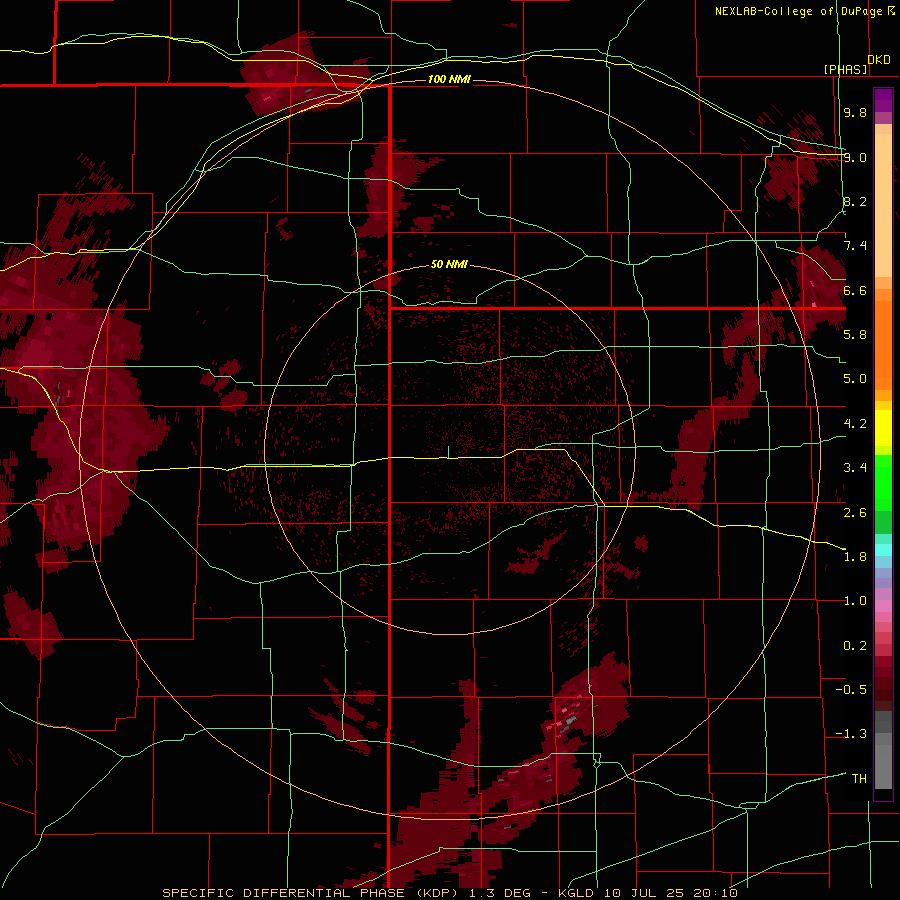
Task: Click the SPECIFIC DIFFERENTIAL PHASE (KDP) caption
Action: pos(312,893)
